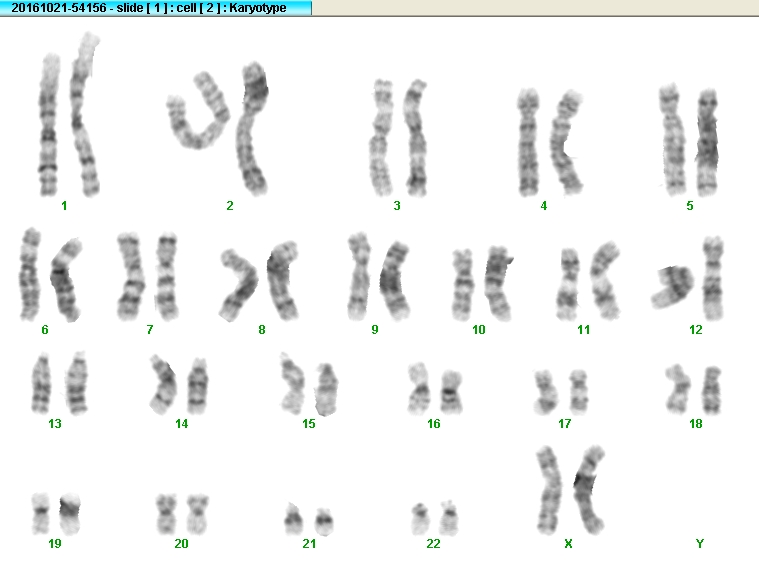Click the green label '11'

tap(584, 330)
